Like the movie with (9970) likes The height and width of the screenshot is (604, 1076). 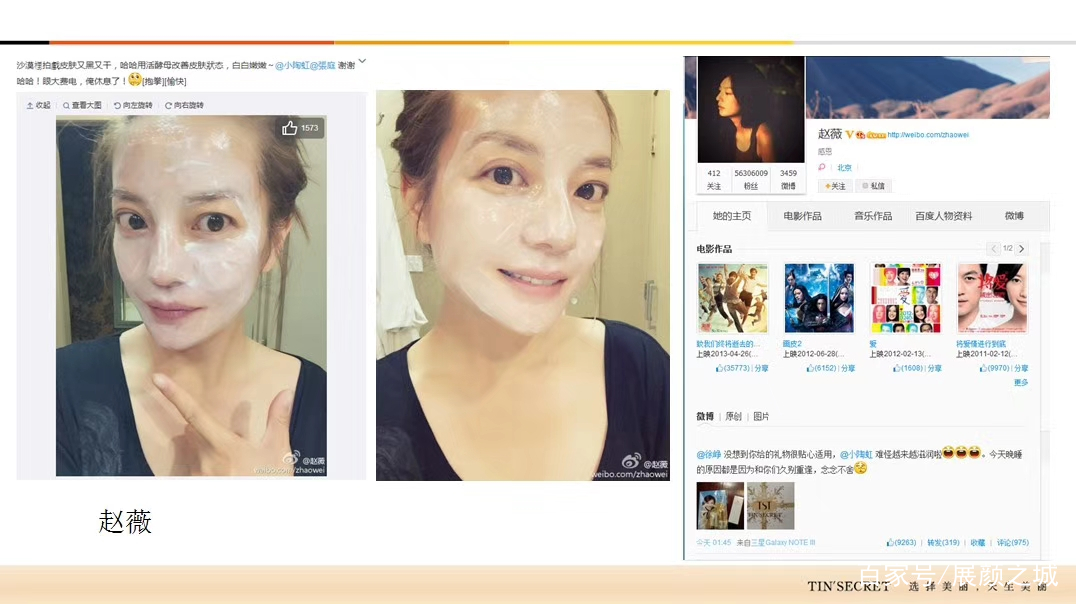994,369
